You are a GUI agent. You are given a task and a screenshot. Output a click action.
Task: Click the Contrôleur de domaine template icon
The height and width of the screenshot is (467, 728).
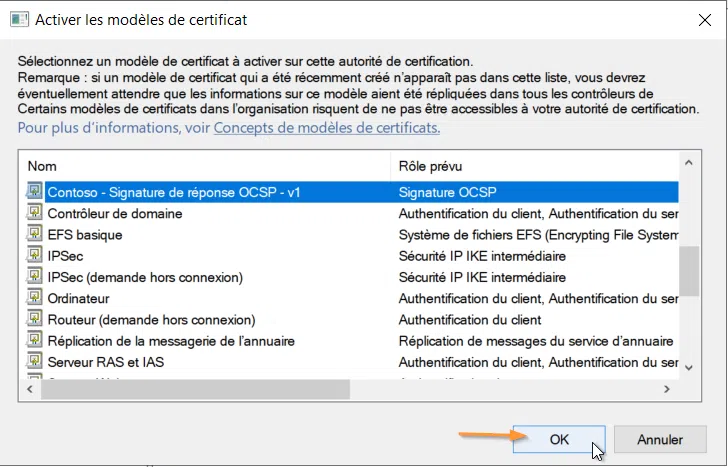35,213
